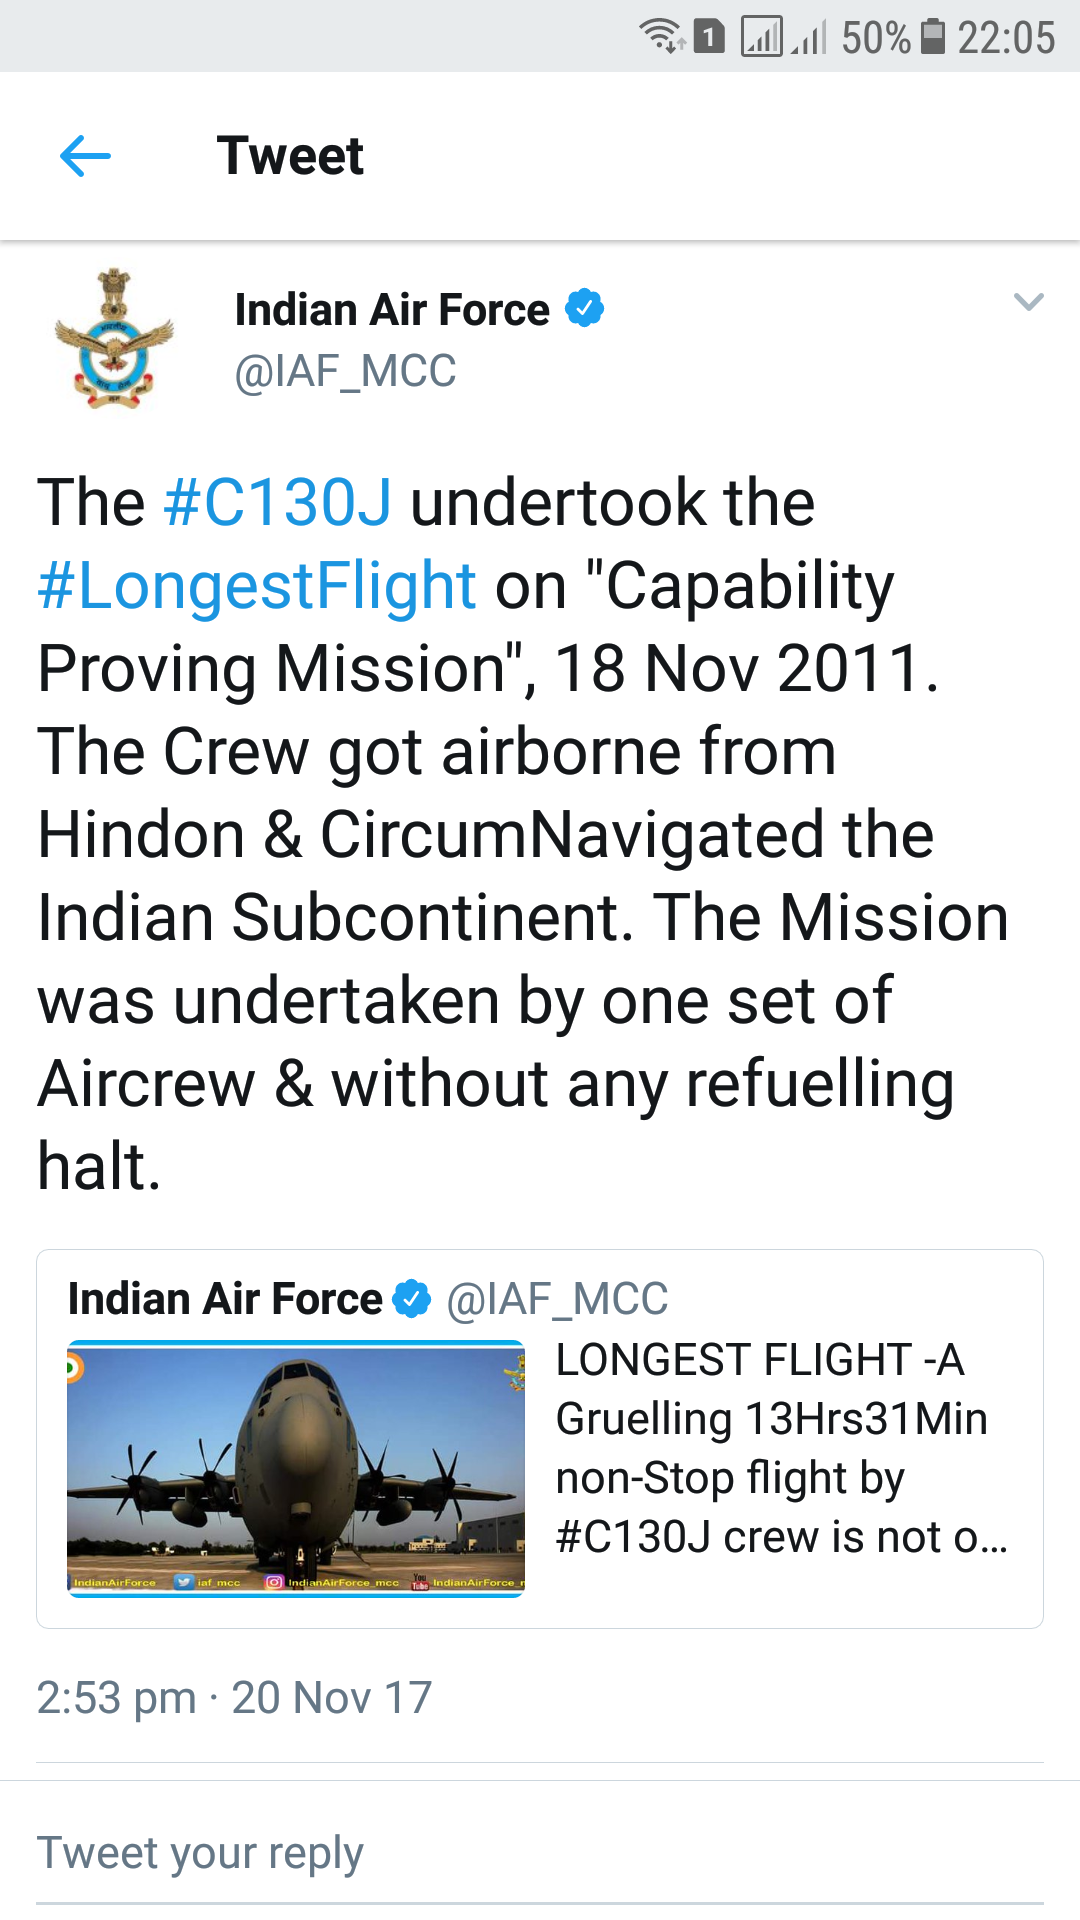
Task: Tap the blue back arrow
Action: 85,156
